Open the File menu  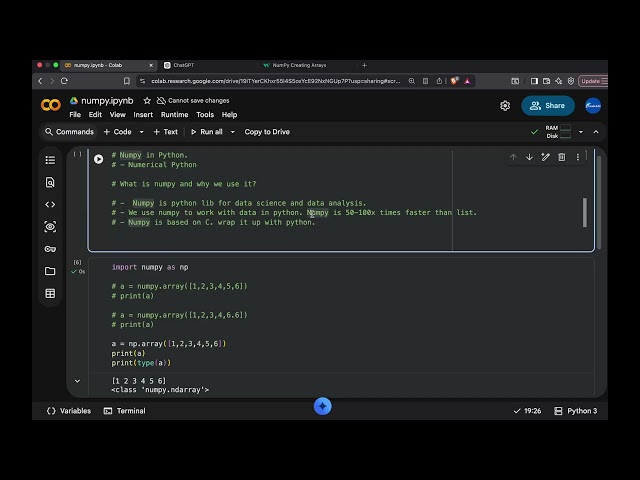click(x=75, y=115)
